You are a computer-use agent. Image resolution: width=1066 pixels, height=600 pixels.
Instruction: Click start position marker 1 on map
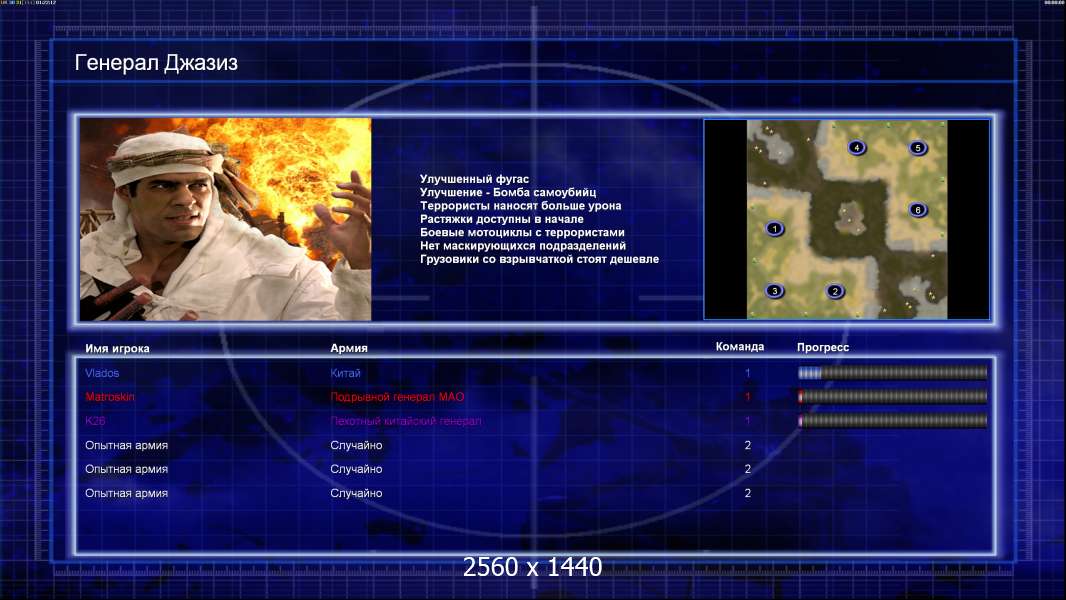pos(774,229)
